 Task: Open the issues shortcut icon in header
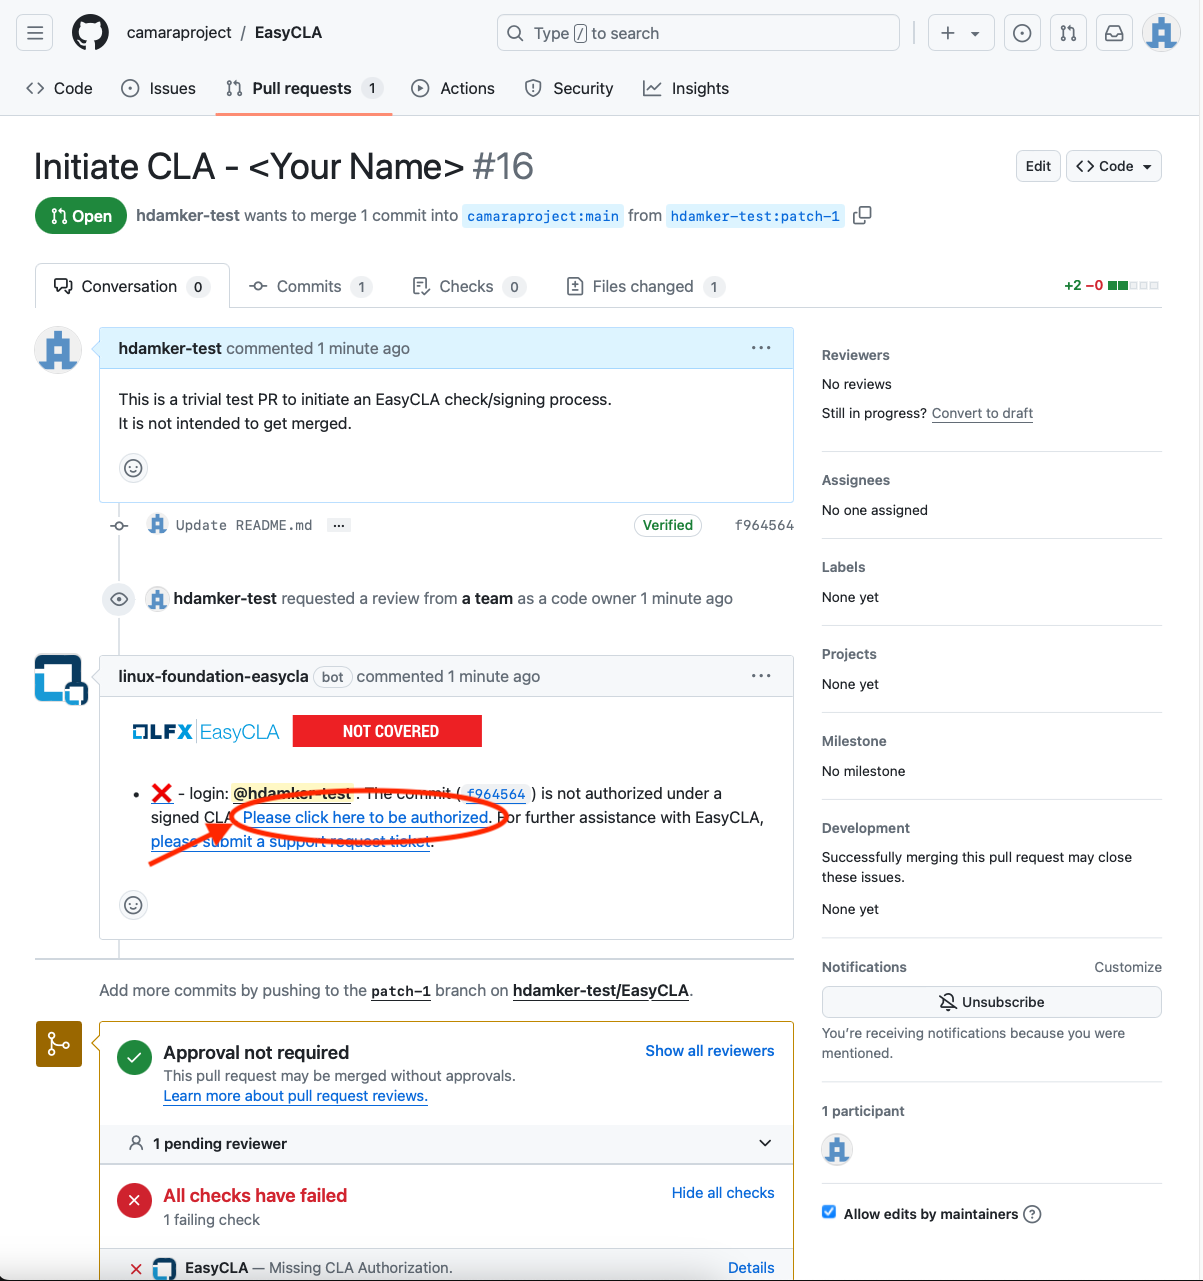(1022, 33)
